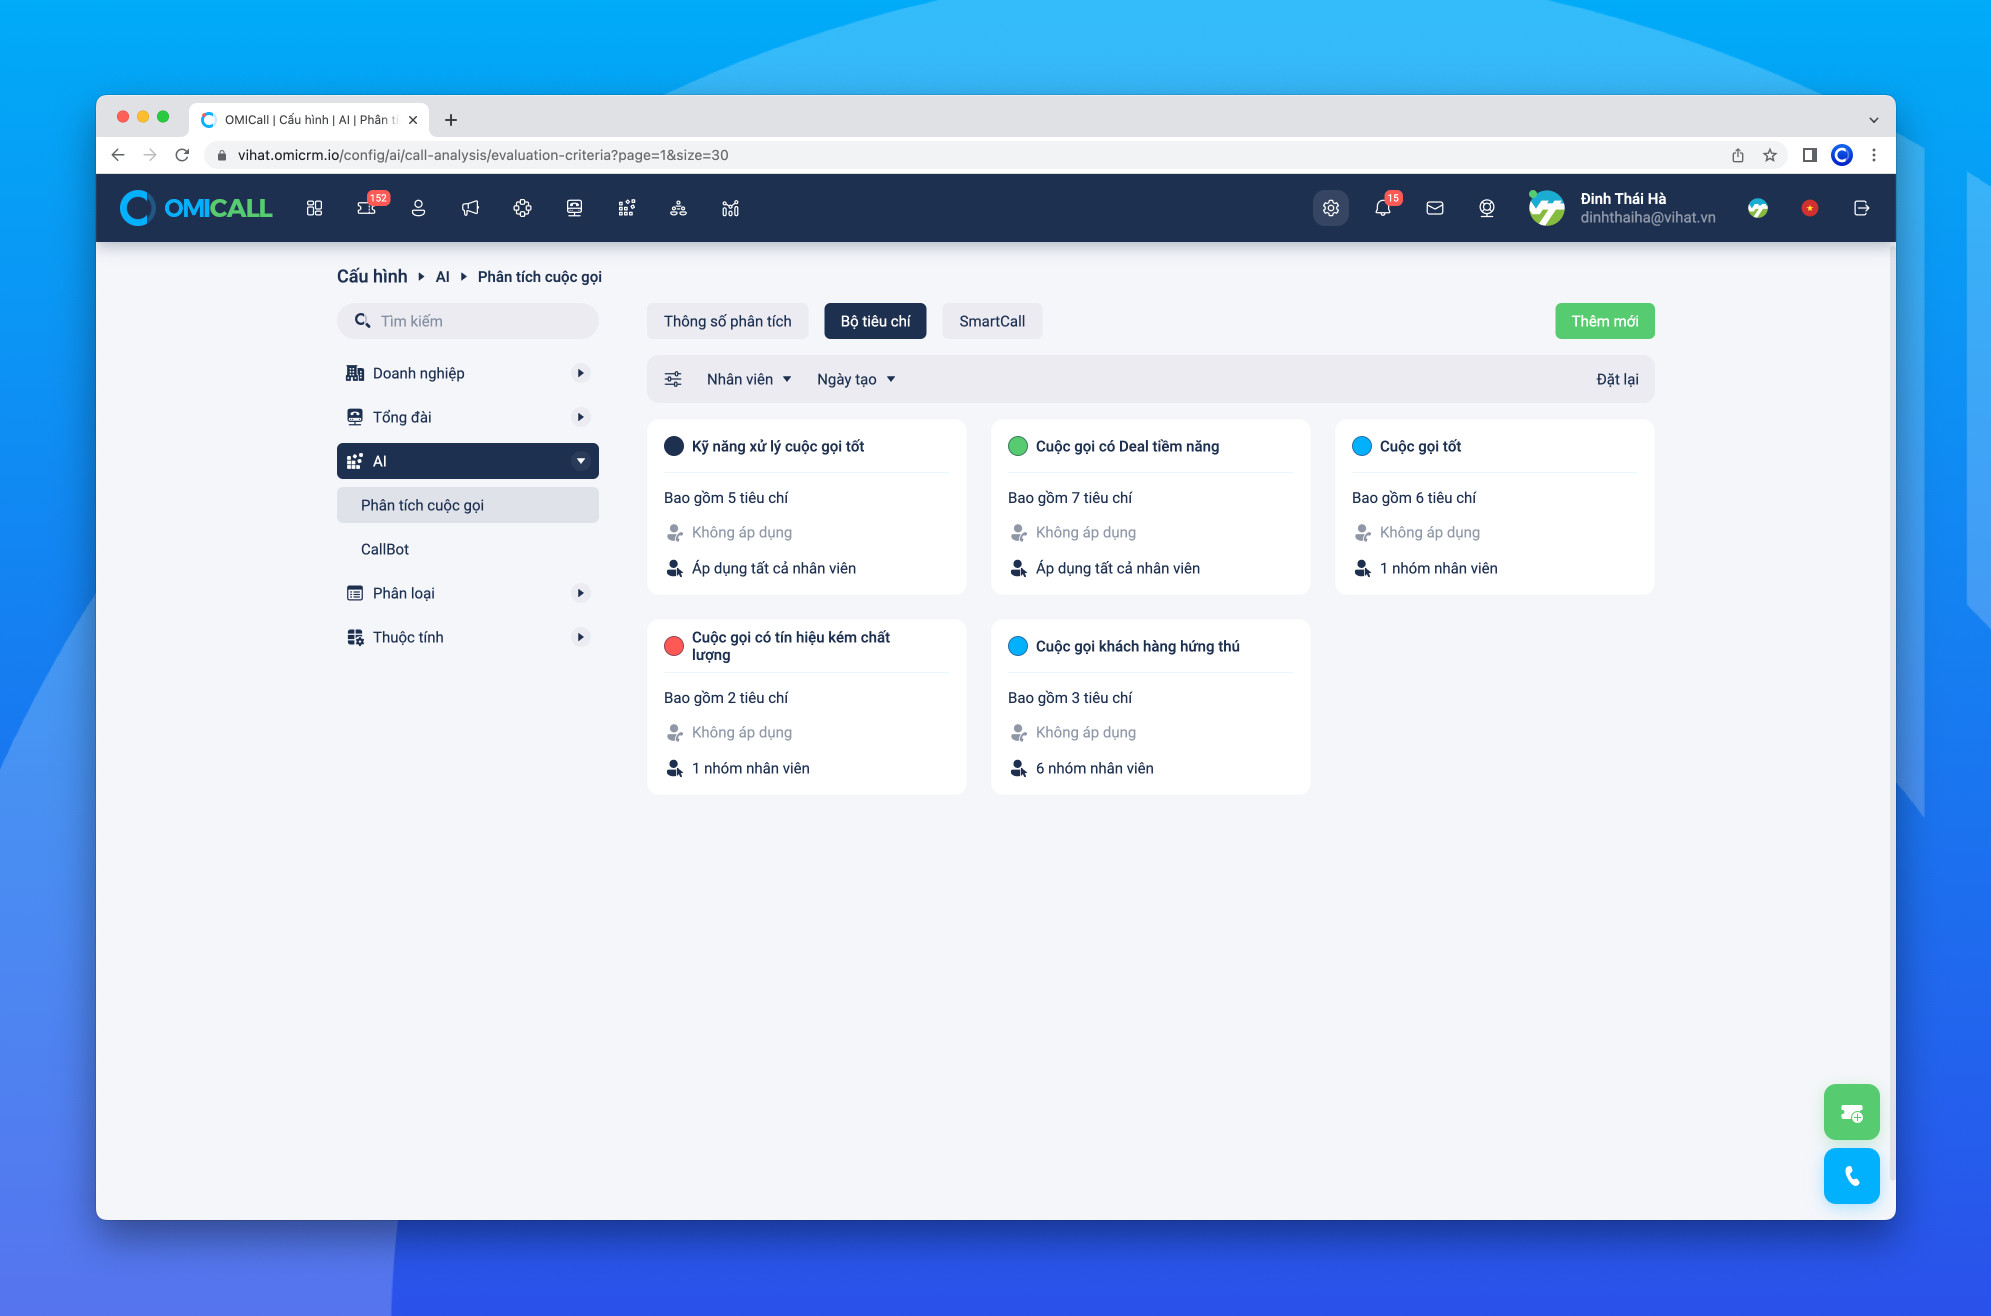This screenshot has height=1316, width=1991.
Task: Click the settings gear icon
Action: point(1330,207)
